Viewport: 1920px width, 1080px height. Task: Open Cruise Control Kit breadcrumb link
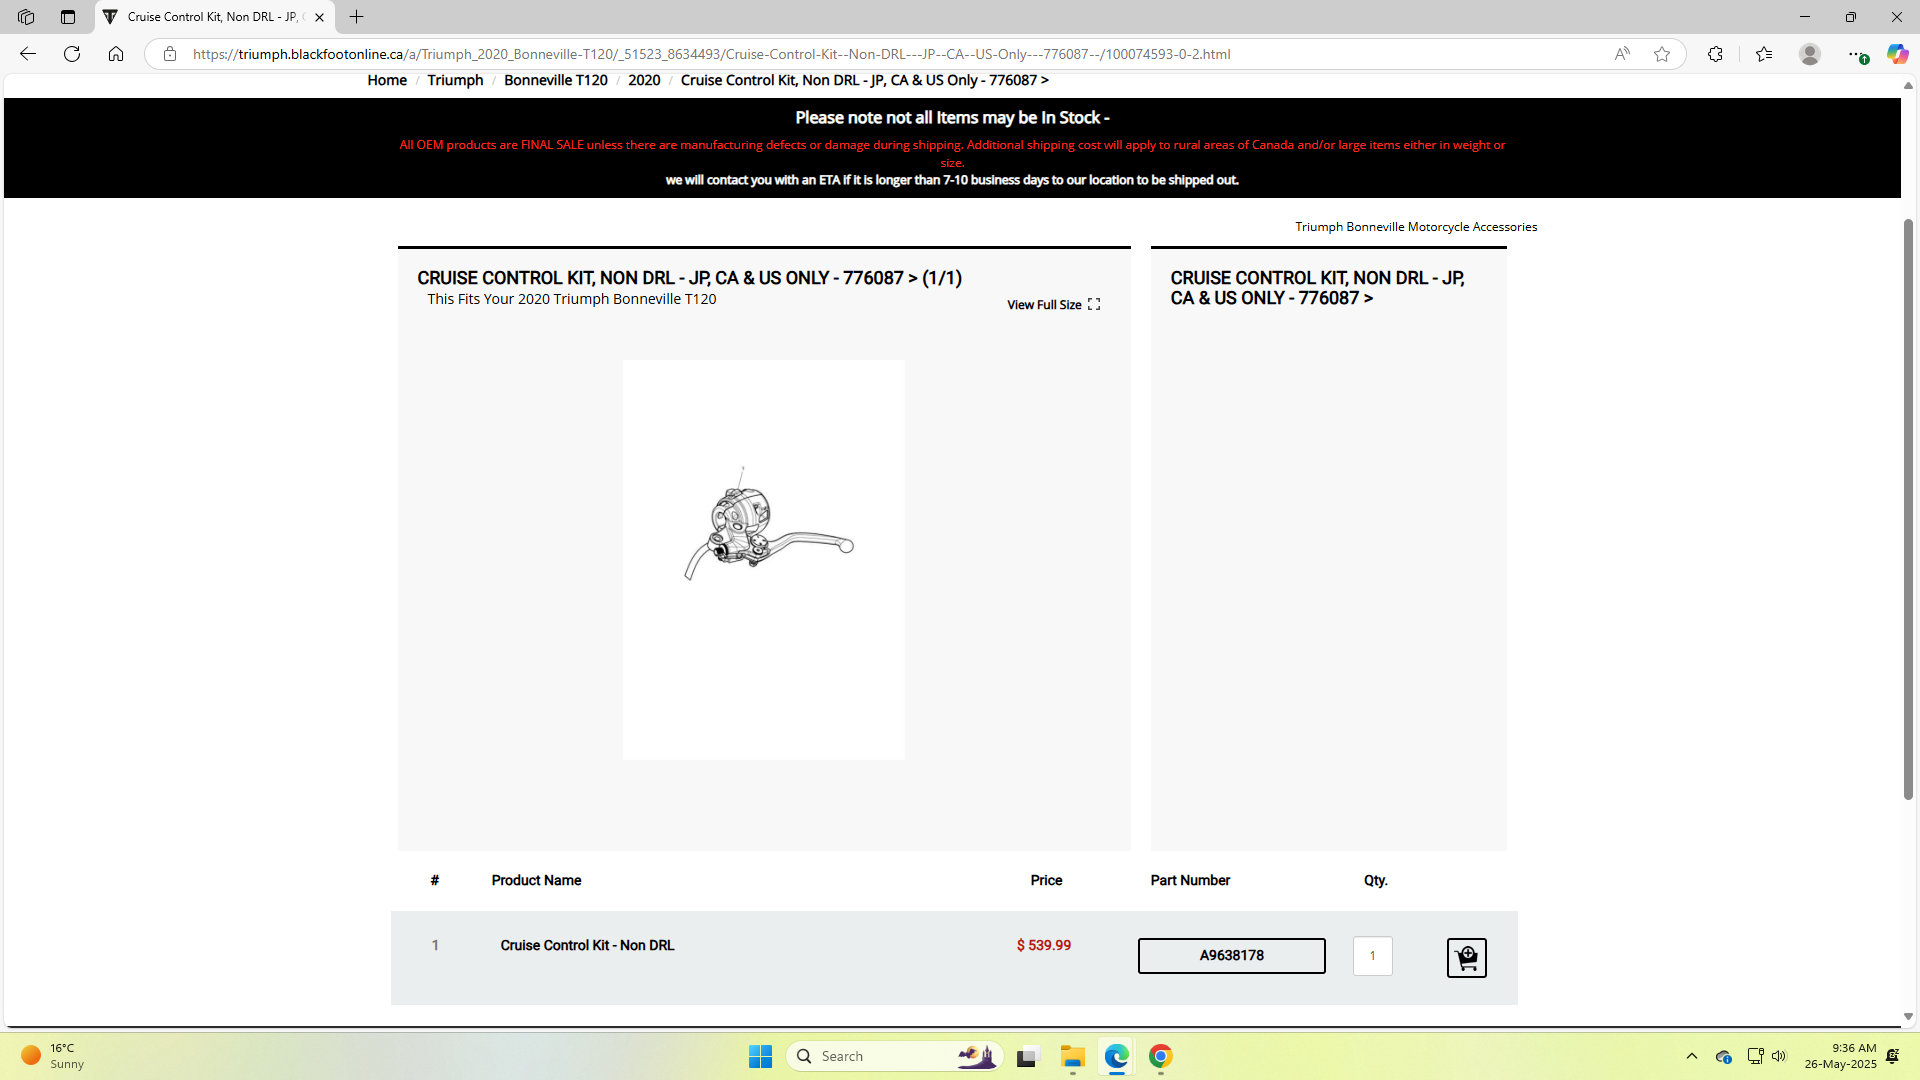[x=864, y=80]
